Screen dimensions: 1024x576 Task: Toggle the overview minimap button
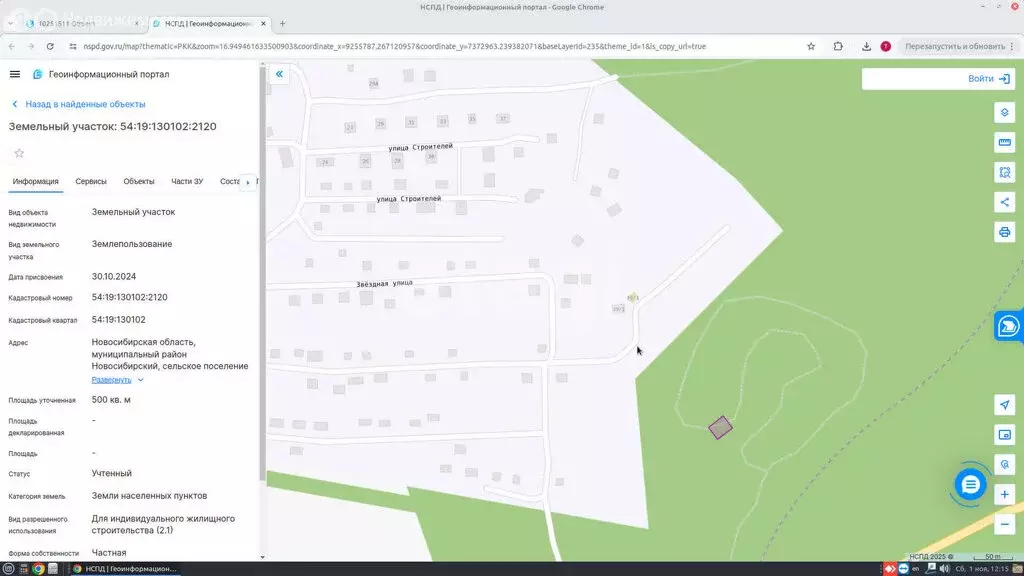(1005, 434)
